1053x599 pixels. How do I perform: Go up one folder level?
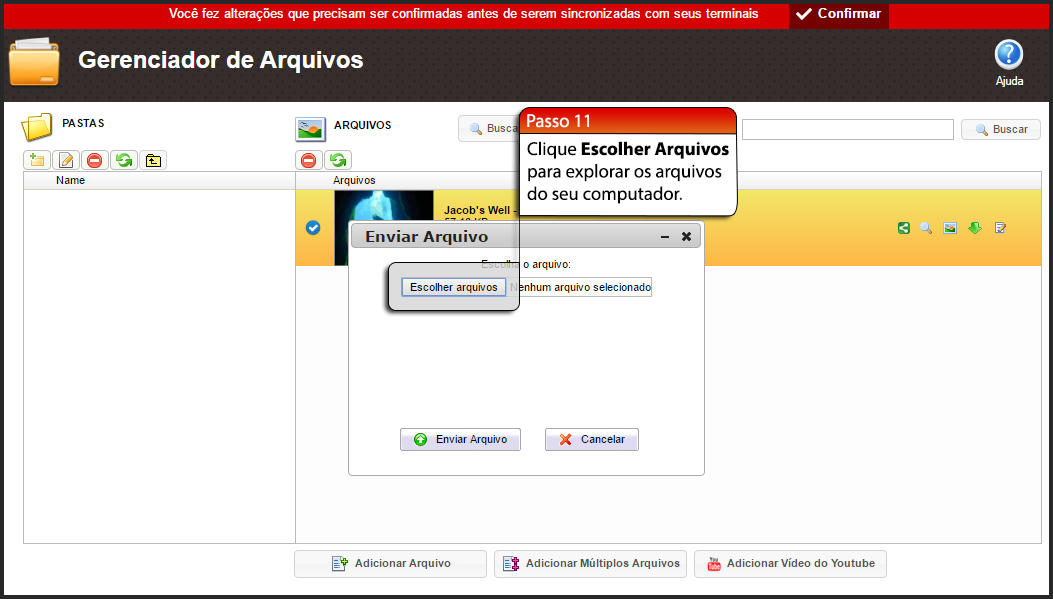[x=152, y=160]
